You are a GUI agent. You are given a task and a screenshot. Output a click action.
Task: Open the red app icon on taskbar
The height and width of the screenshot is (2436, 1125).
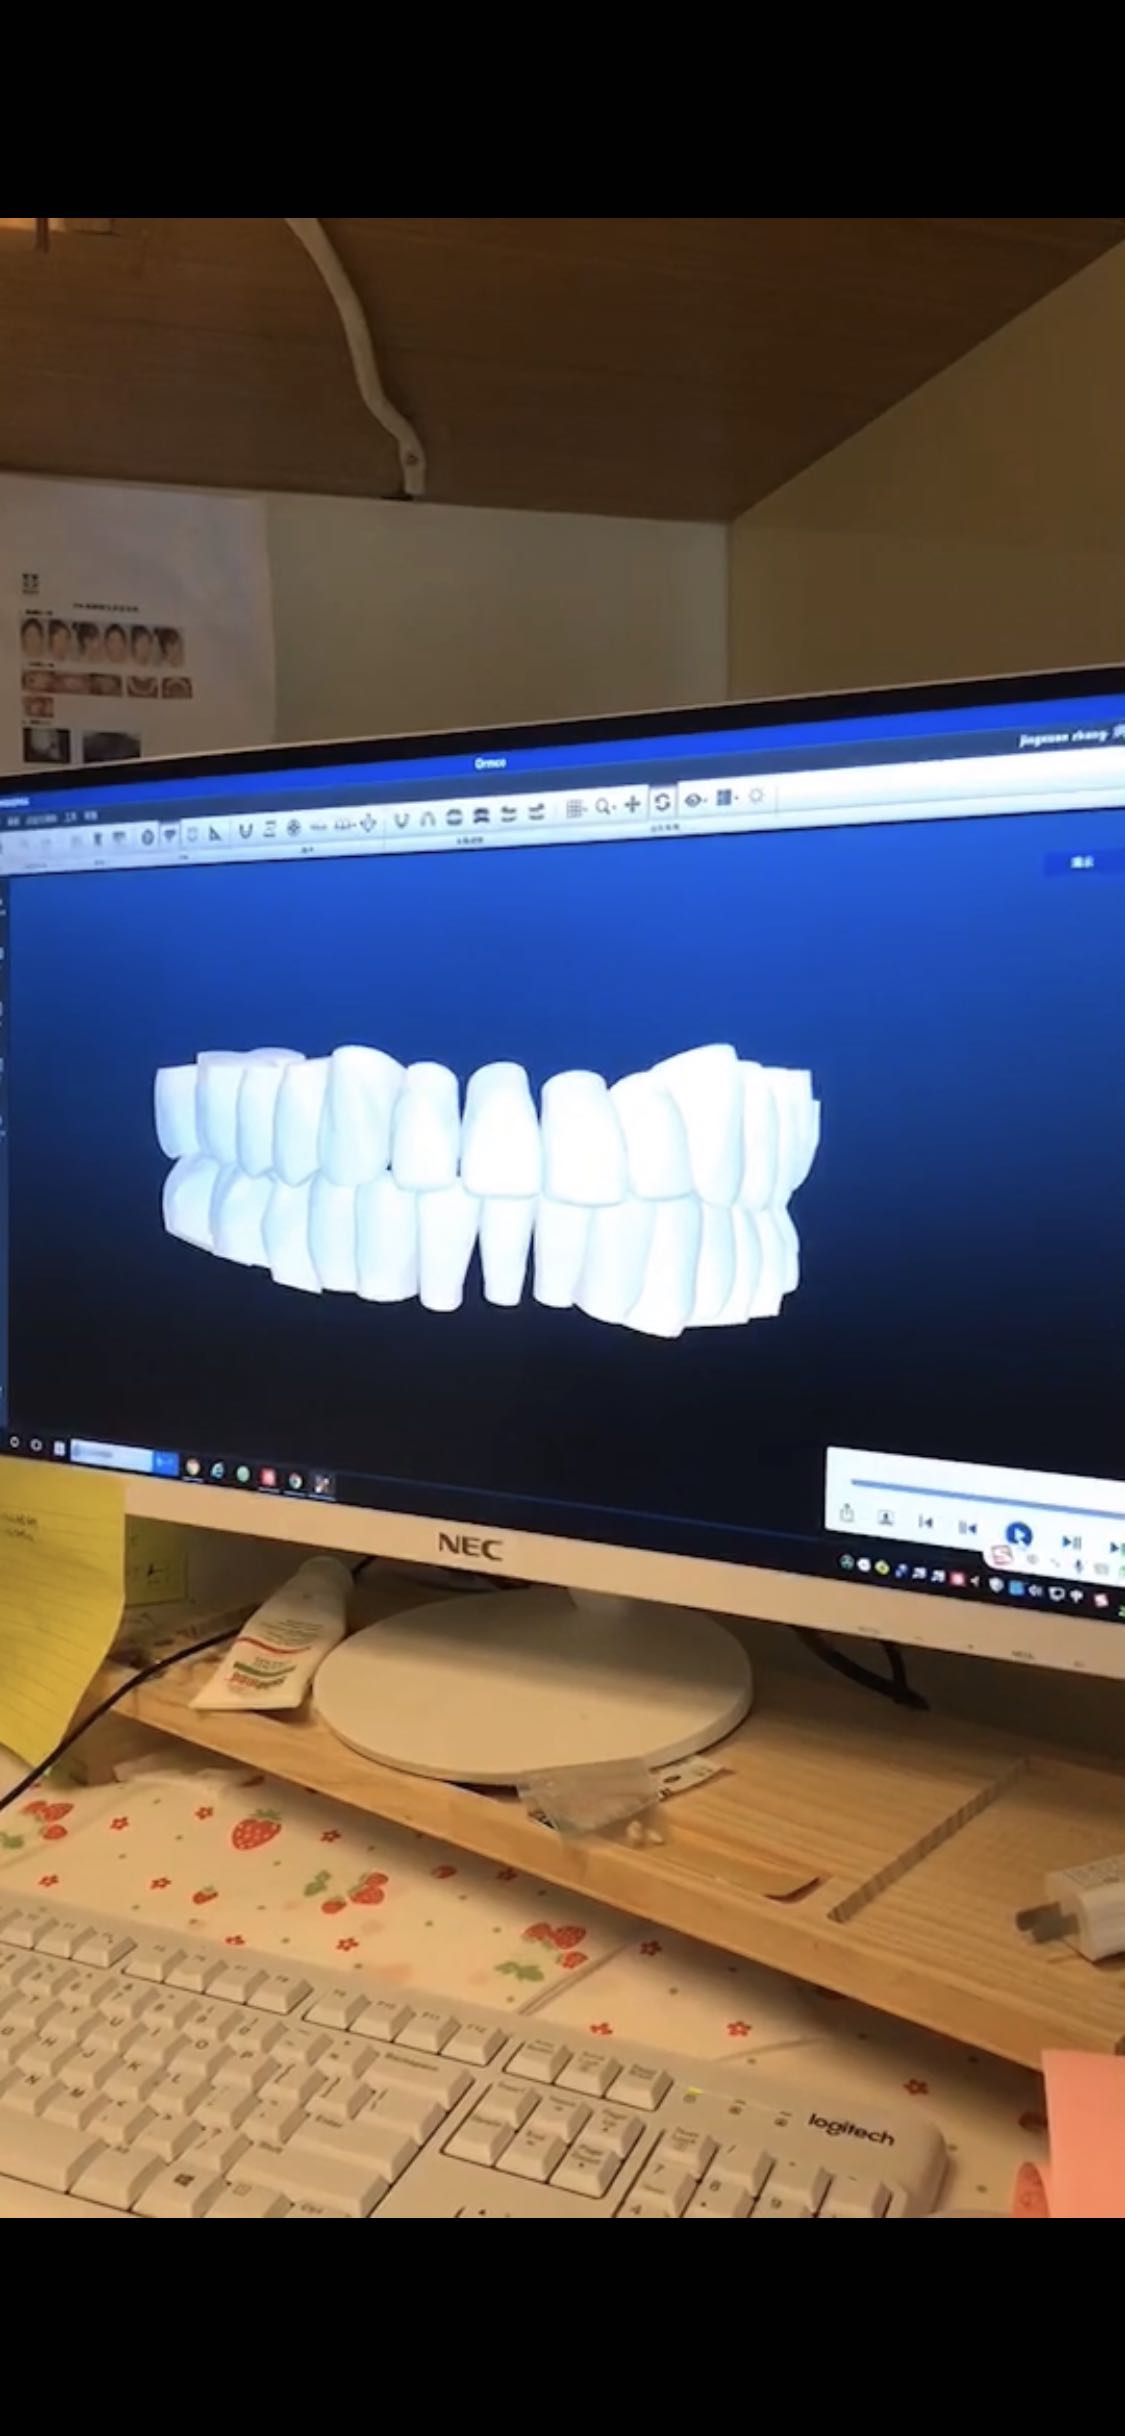(x=268, y=1476)
